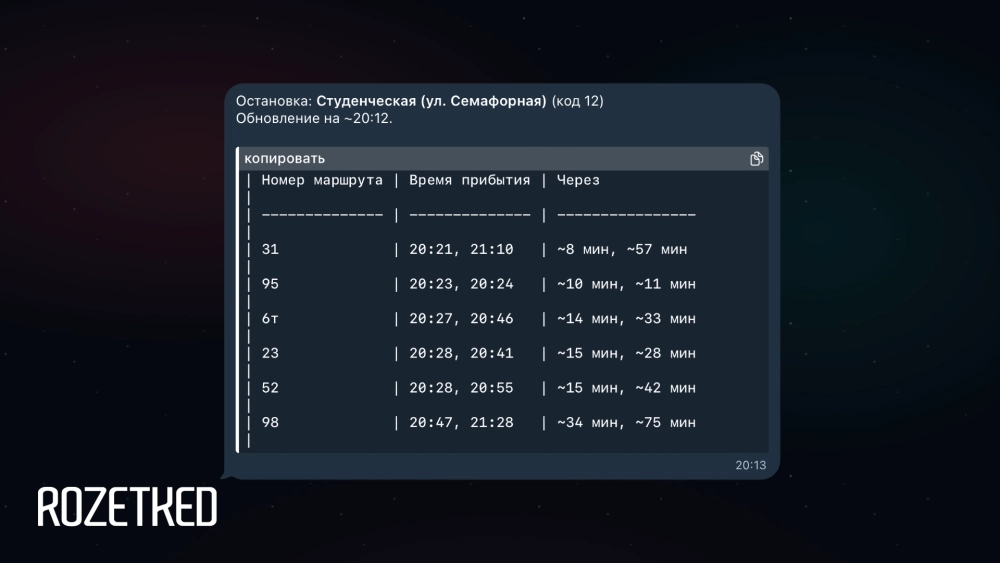This screenshot has width=1000, height=563.
Task: Click the copy icon in code block header
Action: (757, 159)
